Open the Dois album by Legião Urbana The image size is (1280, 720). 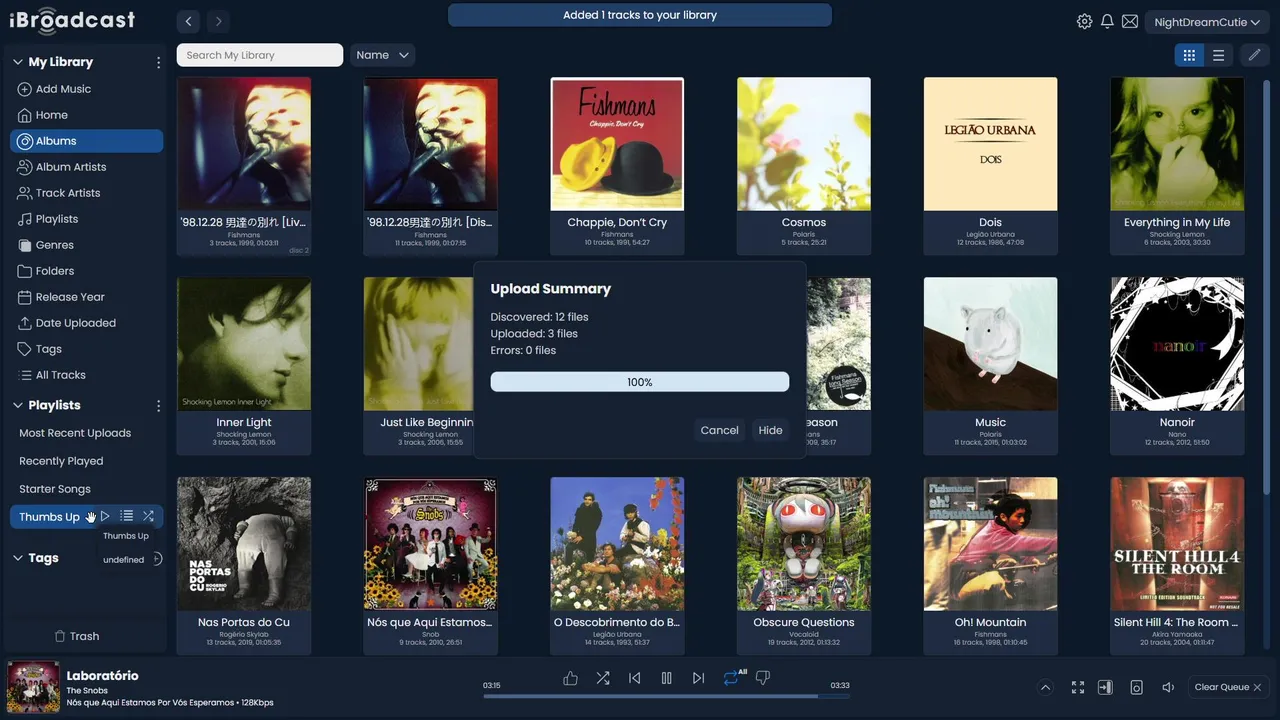[x=990, y=144]
